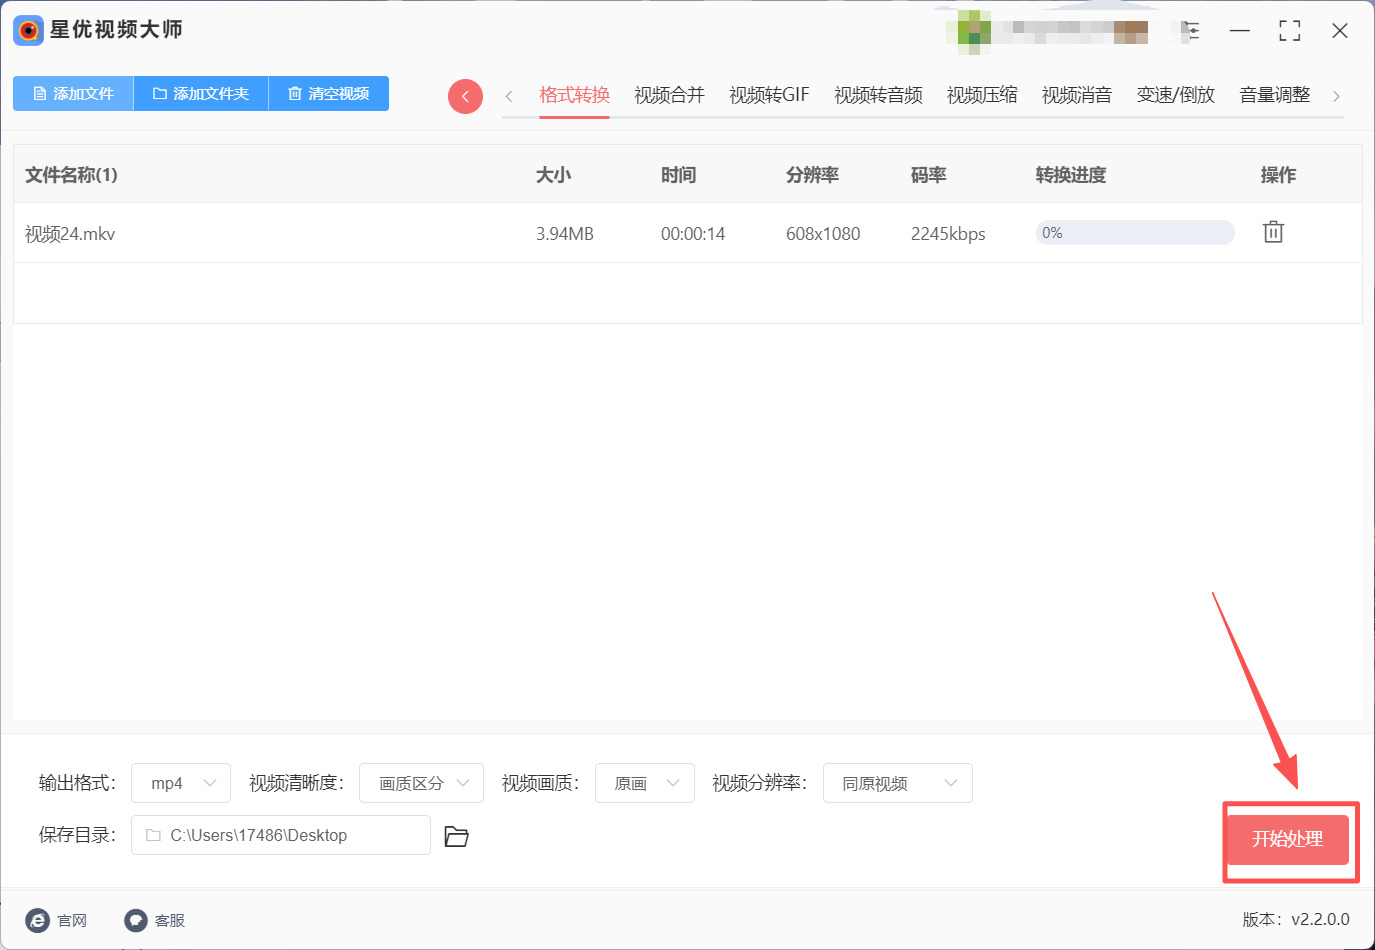1375x950 pixels.
Task: Switch to the 视频消音 tab
Action: (x=1077, y=95)
